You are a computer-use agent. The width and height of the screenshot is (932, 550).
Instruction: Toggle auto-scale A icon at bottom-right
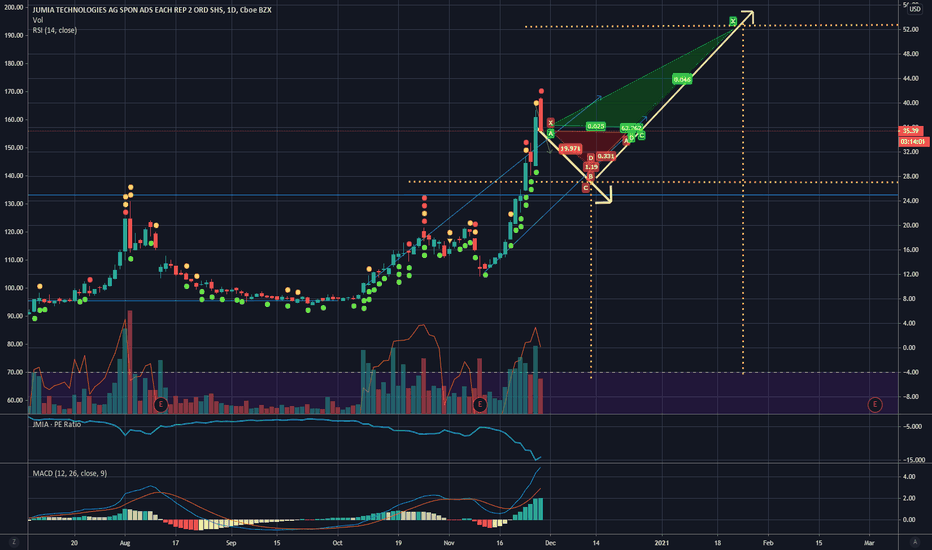[x=915, y=542]
